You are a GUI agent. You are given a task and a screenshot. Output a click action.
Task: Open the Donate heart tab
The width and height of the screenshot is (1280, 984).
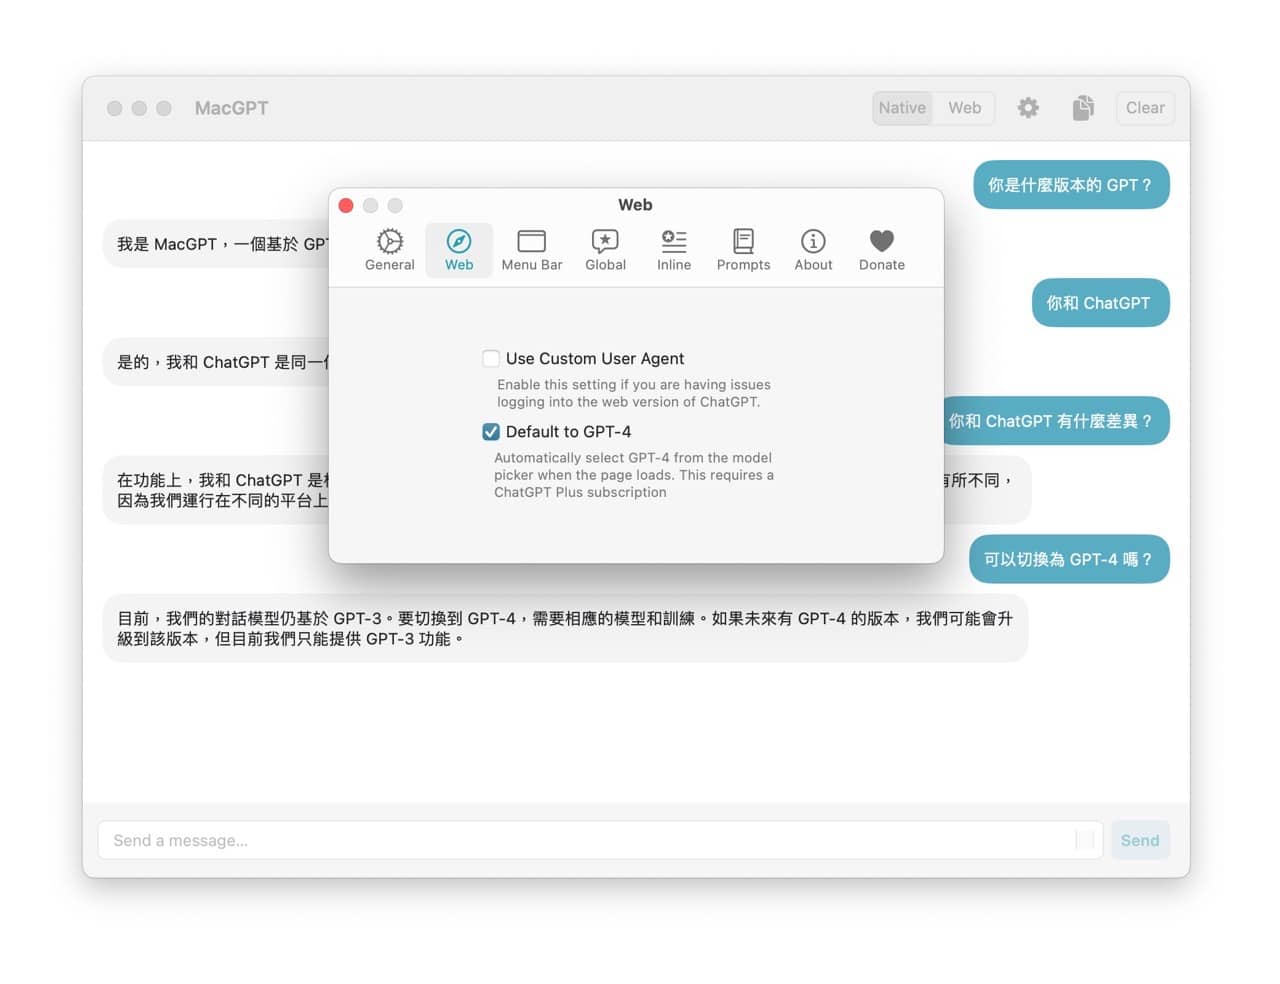coord(881,250)
